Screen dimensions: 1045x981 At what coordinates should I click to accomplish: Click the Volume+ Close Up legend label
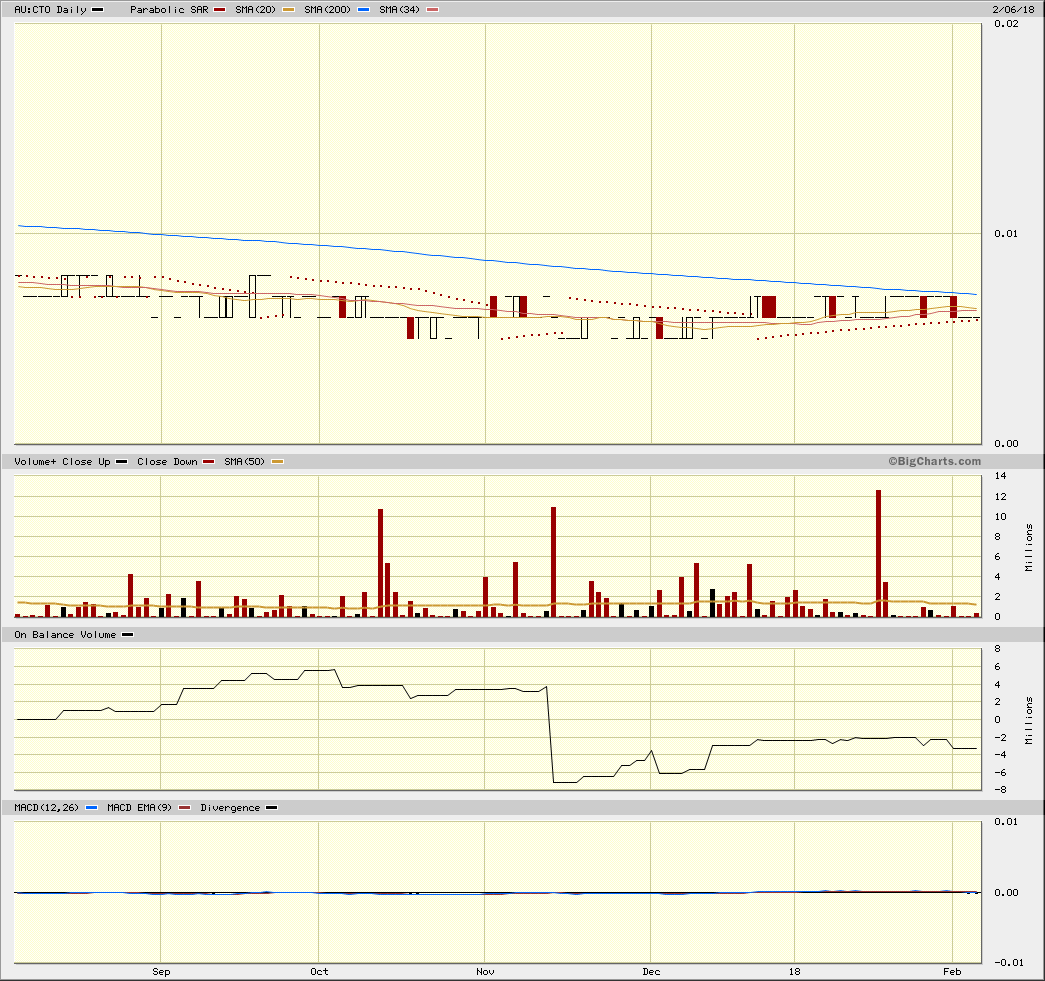tap(62, 461)
